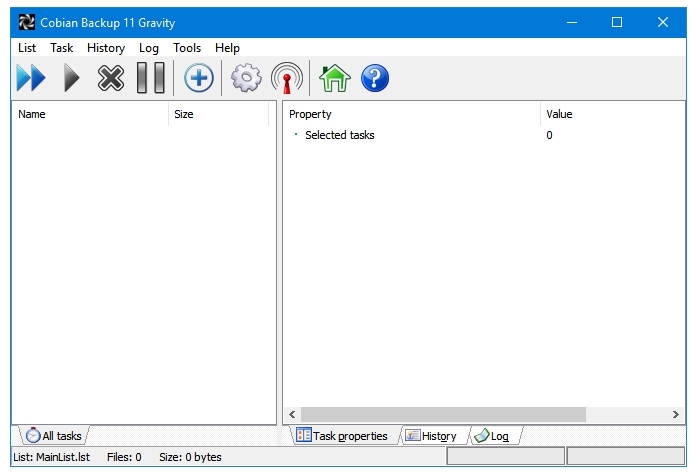Open the Task menu
The image size is (697, 474).
pyautogui.click(x=61, y=48)
